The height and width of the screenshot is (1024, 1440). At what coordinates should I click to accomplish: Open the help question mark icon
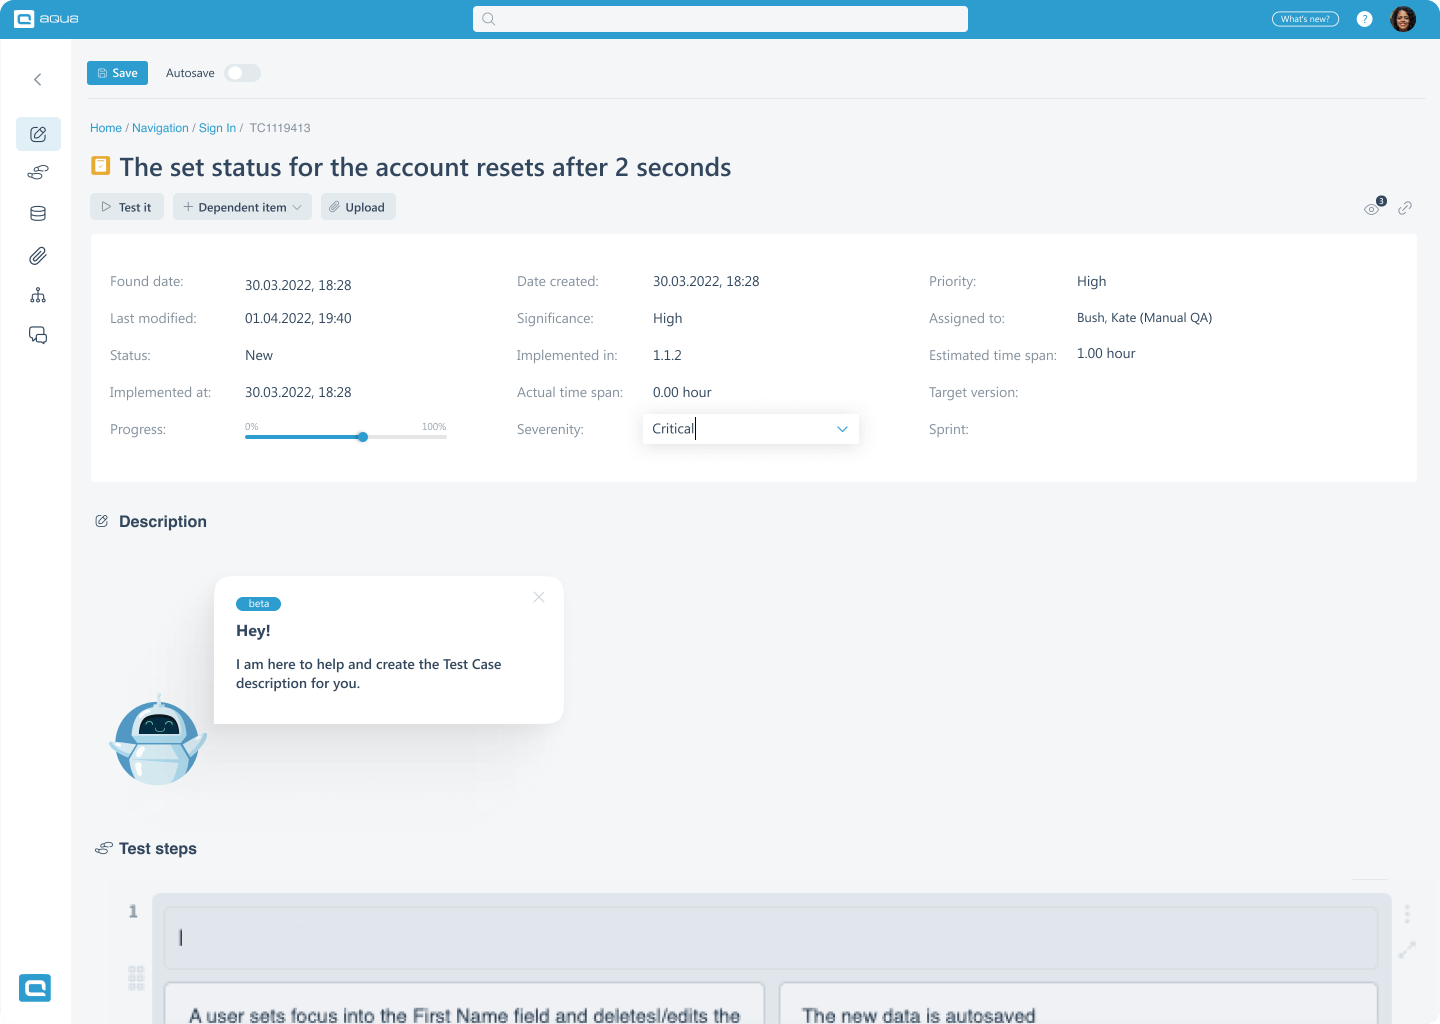point(1365,18)
